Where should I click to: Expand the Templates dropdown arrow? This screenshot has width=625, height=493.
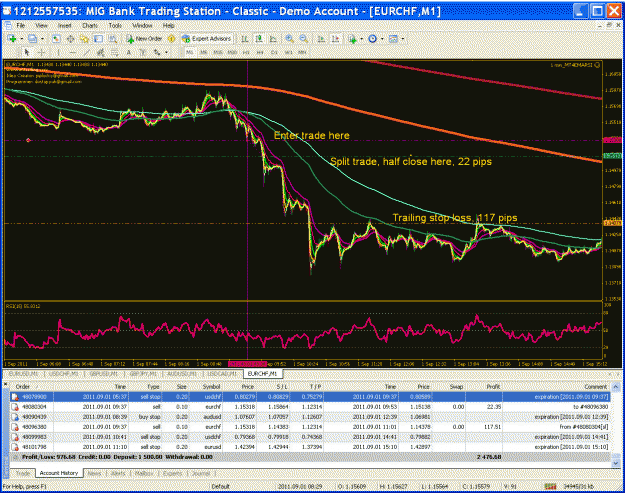[x=403, y=39]
